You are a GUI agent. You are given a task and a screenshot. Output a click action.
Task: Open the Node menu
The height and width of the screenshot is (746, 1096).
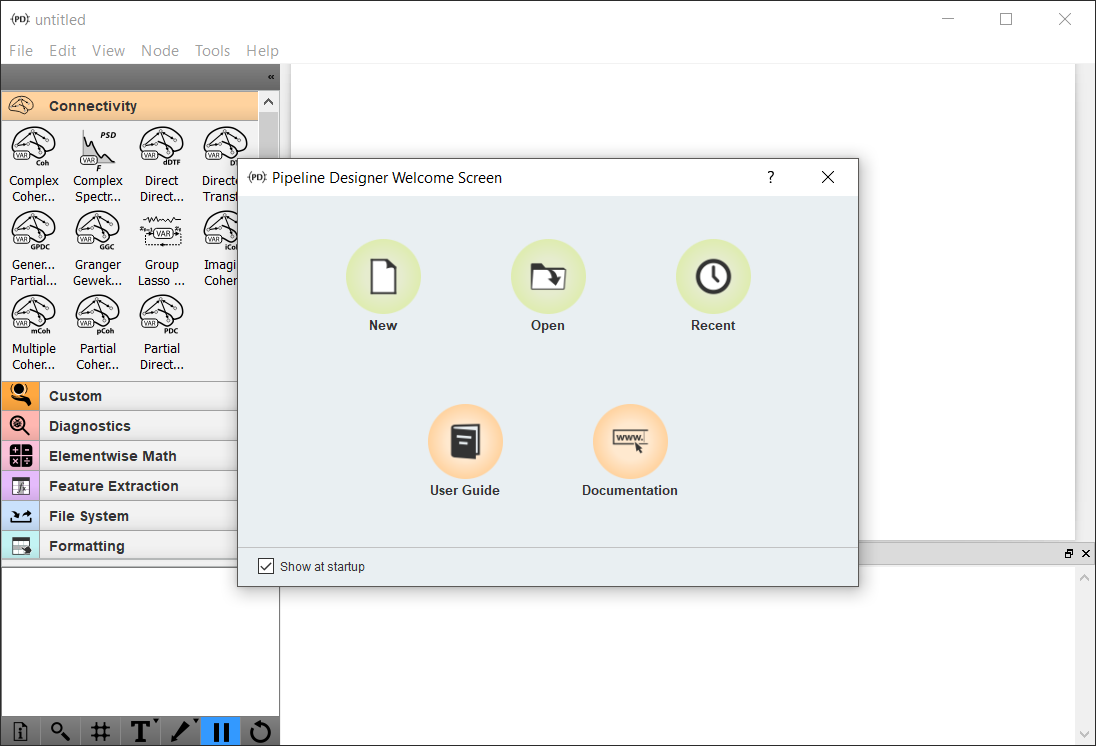160,51
